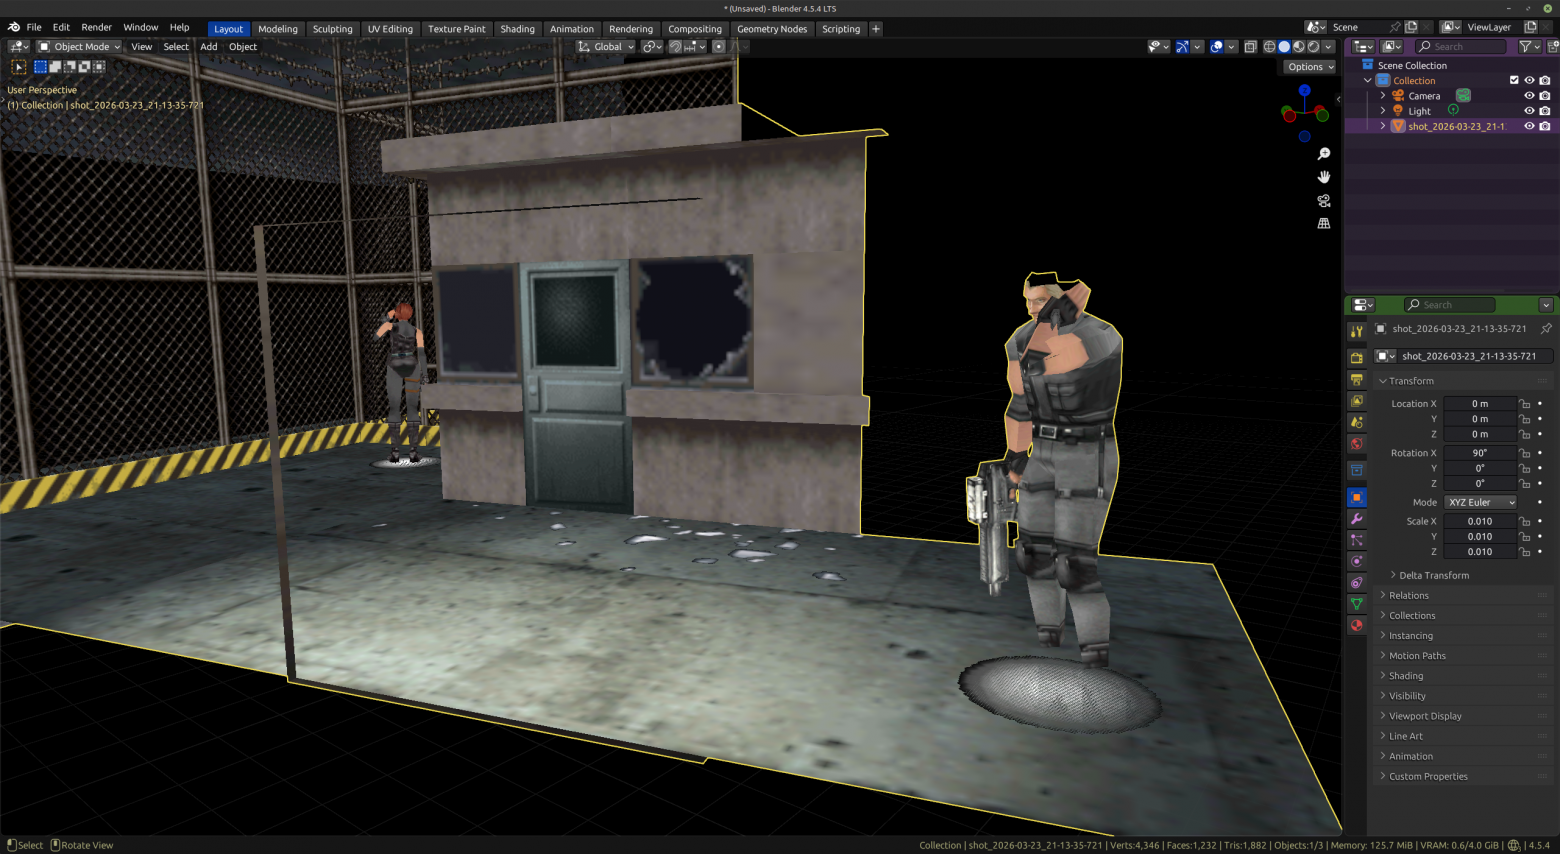The width and height of the screenshot is (1560, 854).
Task: Expand the Delta Transform section
Action: click(1433, 575)
